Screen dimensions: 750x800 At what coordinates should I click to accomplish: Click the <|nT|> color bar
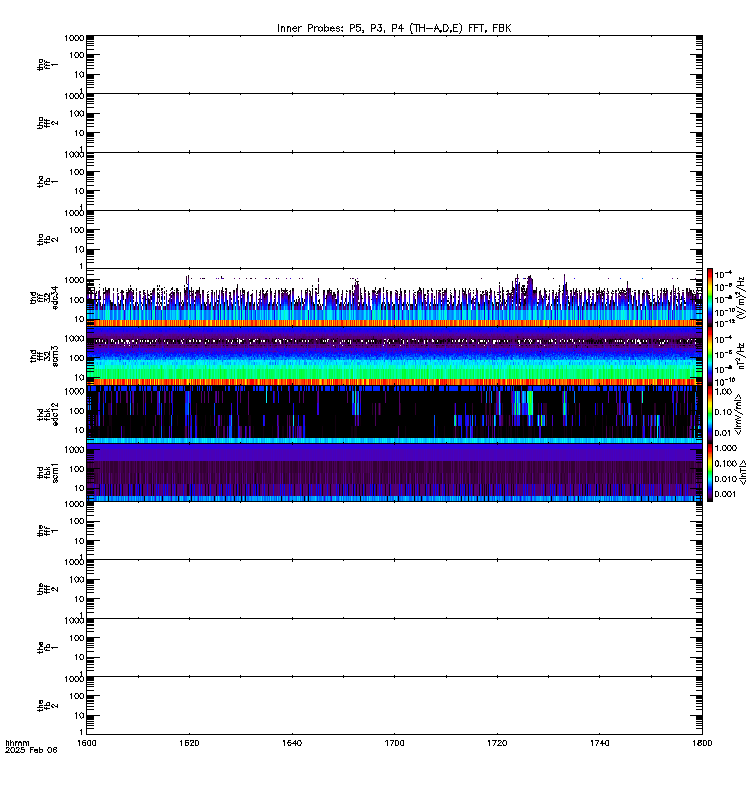(x=710, y=472)
